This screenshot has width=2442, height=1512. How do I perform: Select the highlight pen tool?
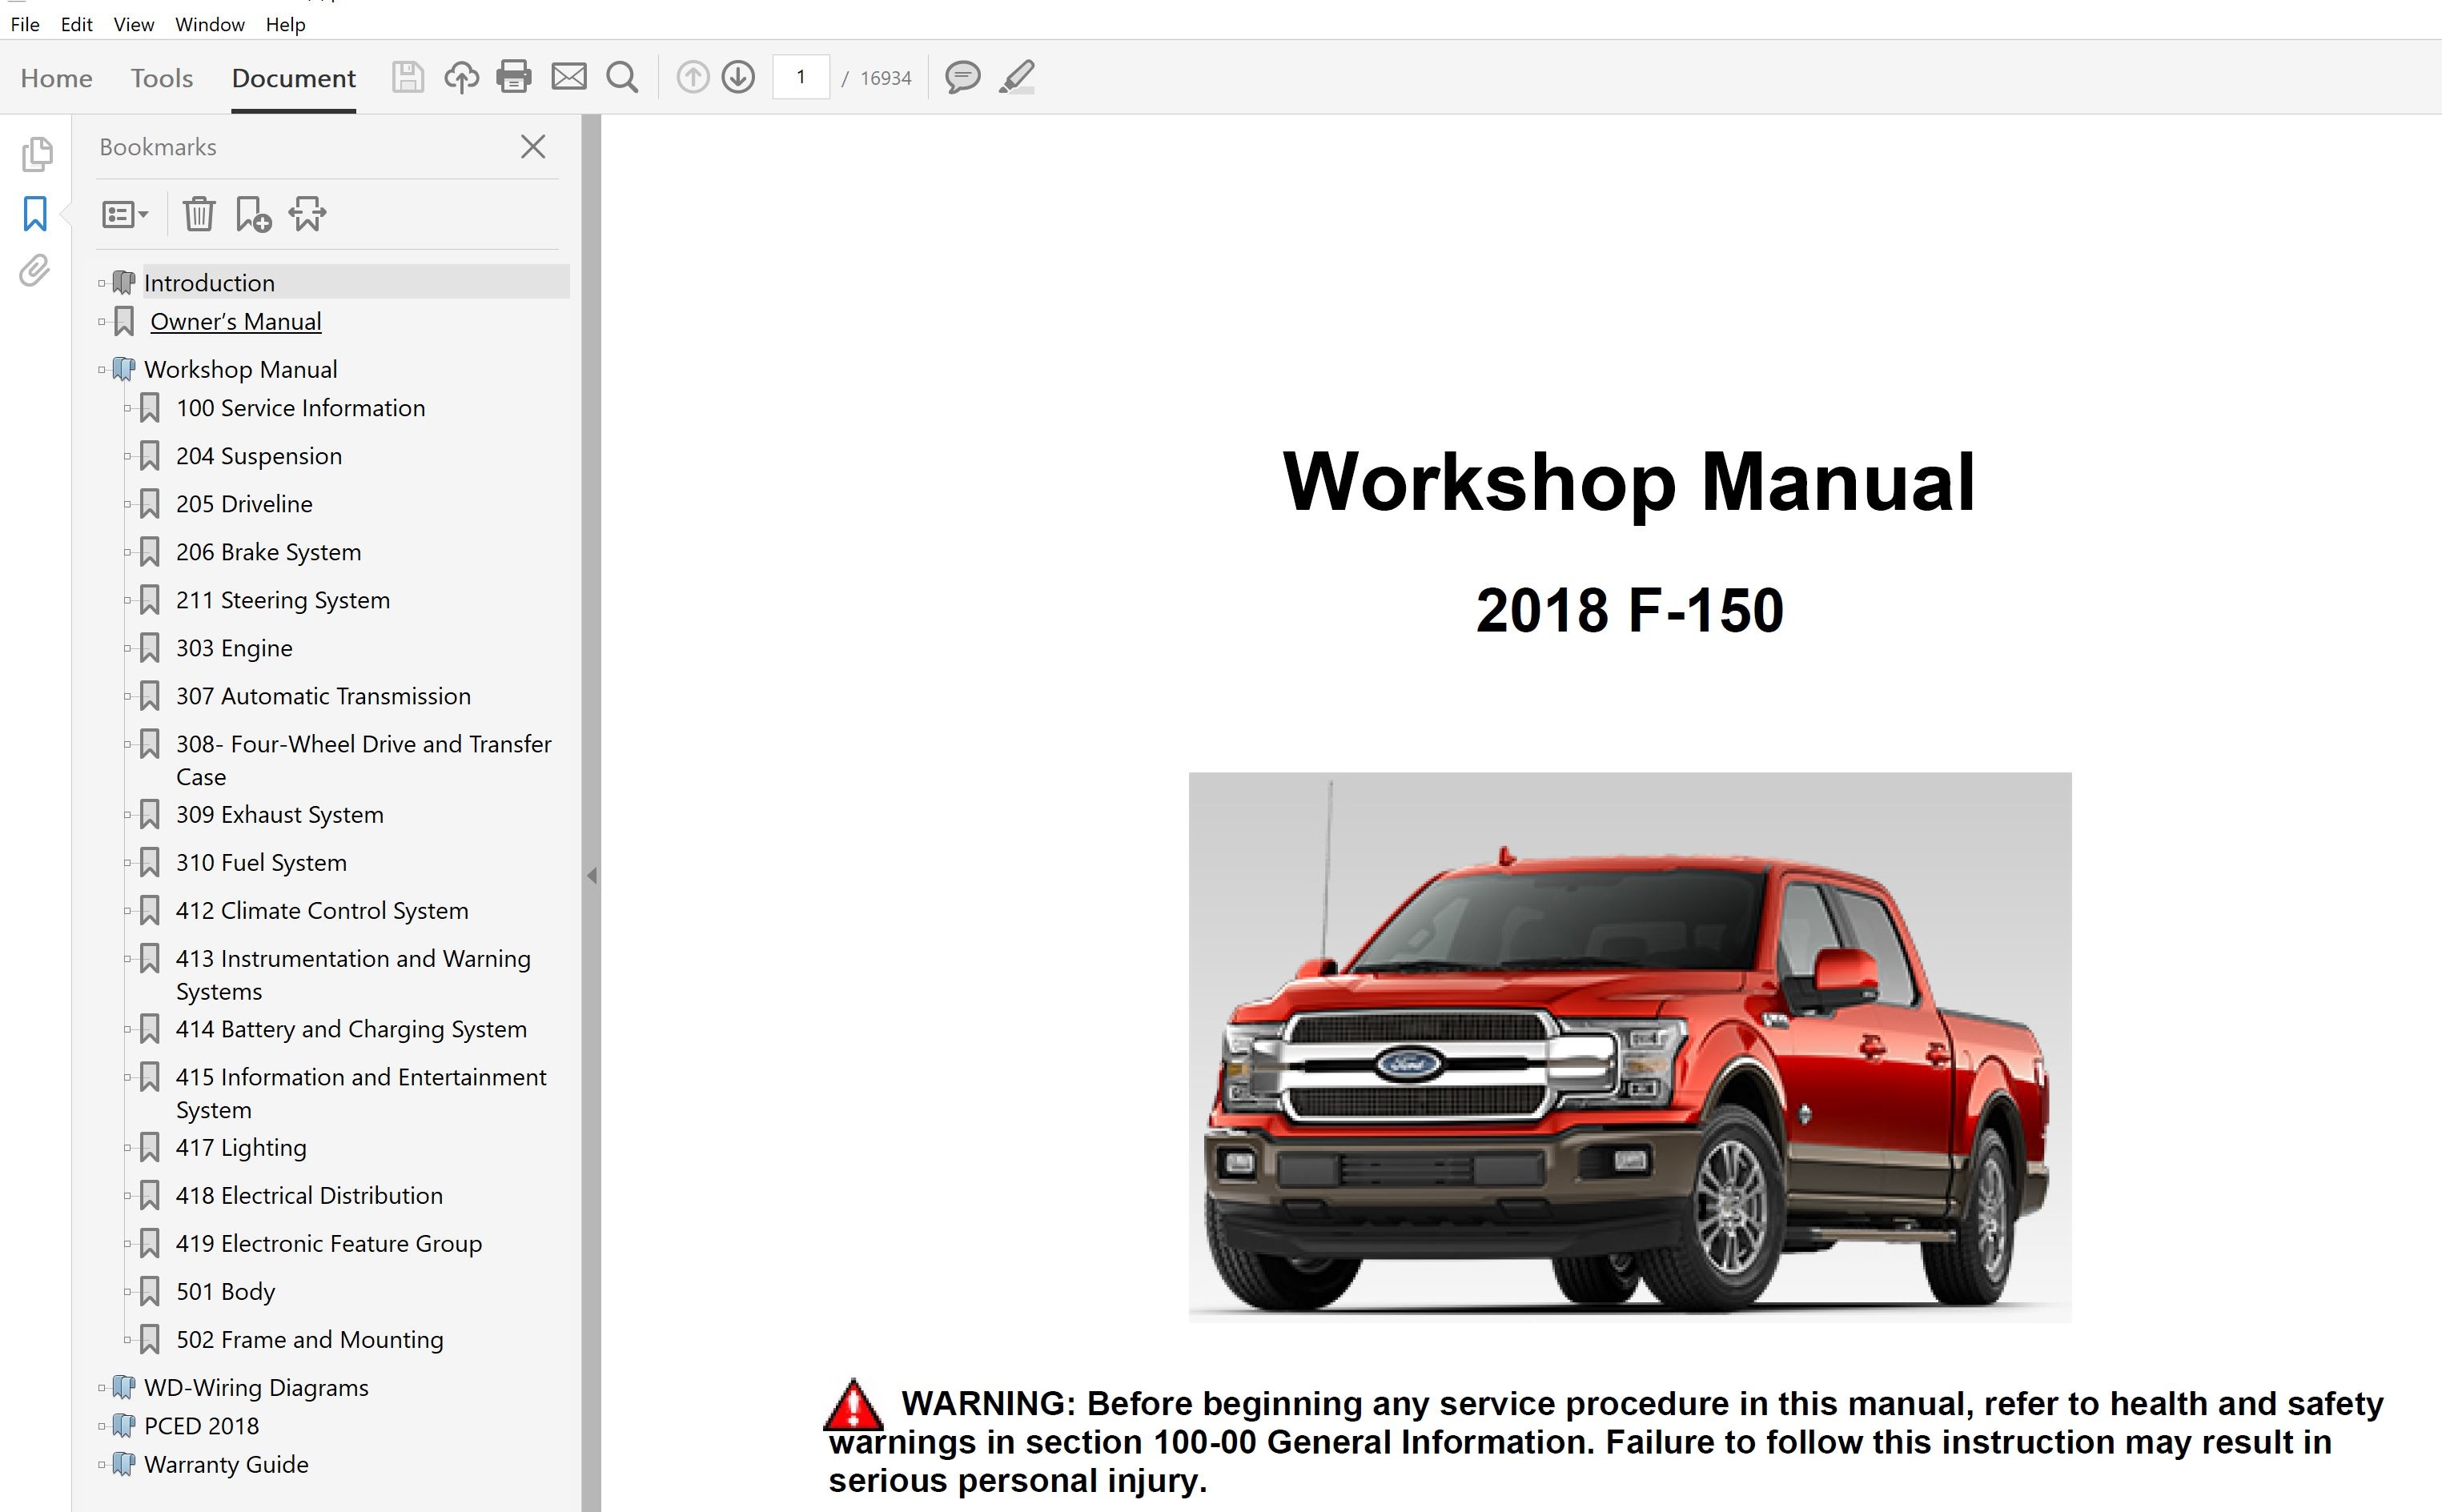tap(1016, 77)
